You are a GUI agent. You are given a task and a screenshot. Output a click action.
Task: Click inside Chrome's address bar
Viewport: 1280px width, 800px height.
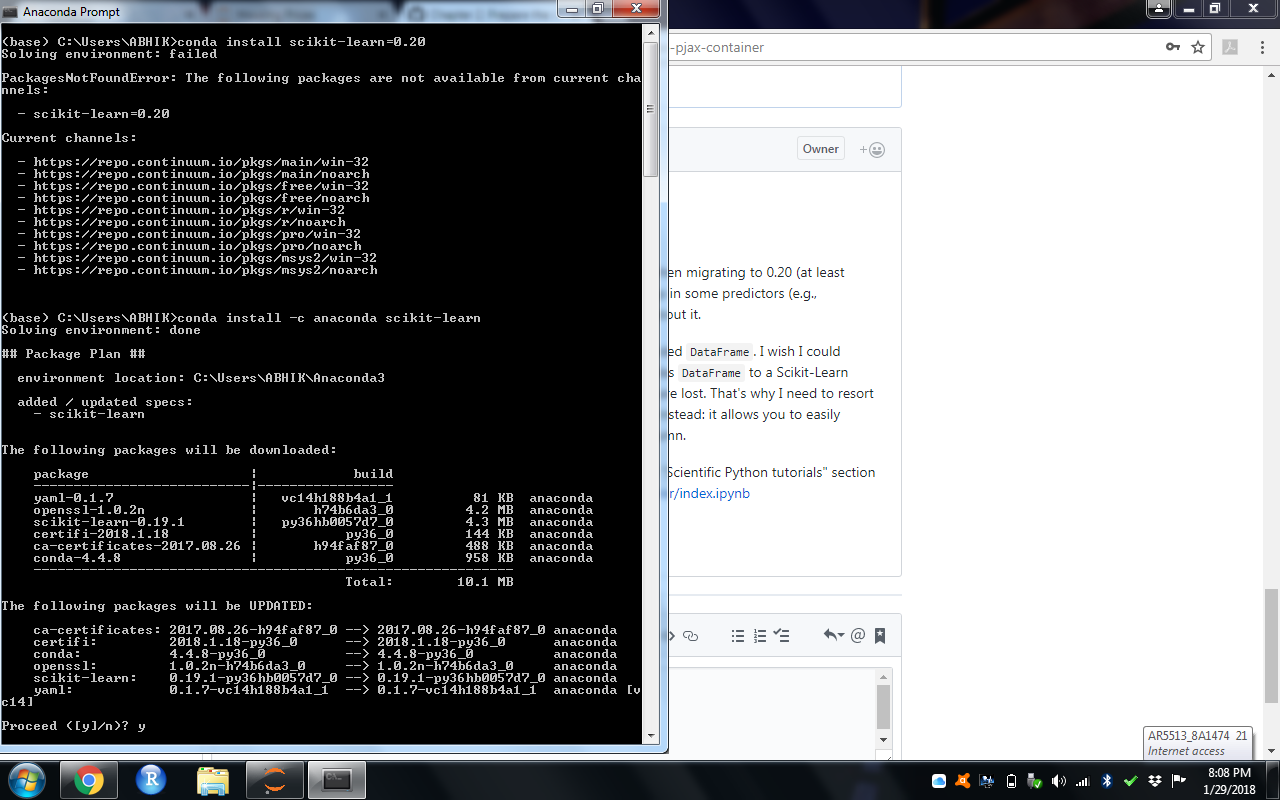pyautogui.click(x=900, y=47)
